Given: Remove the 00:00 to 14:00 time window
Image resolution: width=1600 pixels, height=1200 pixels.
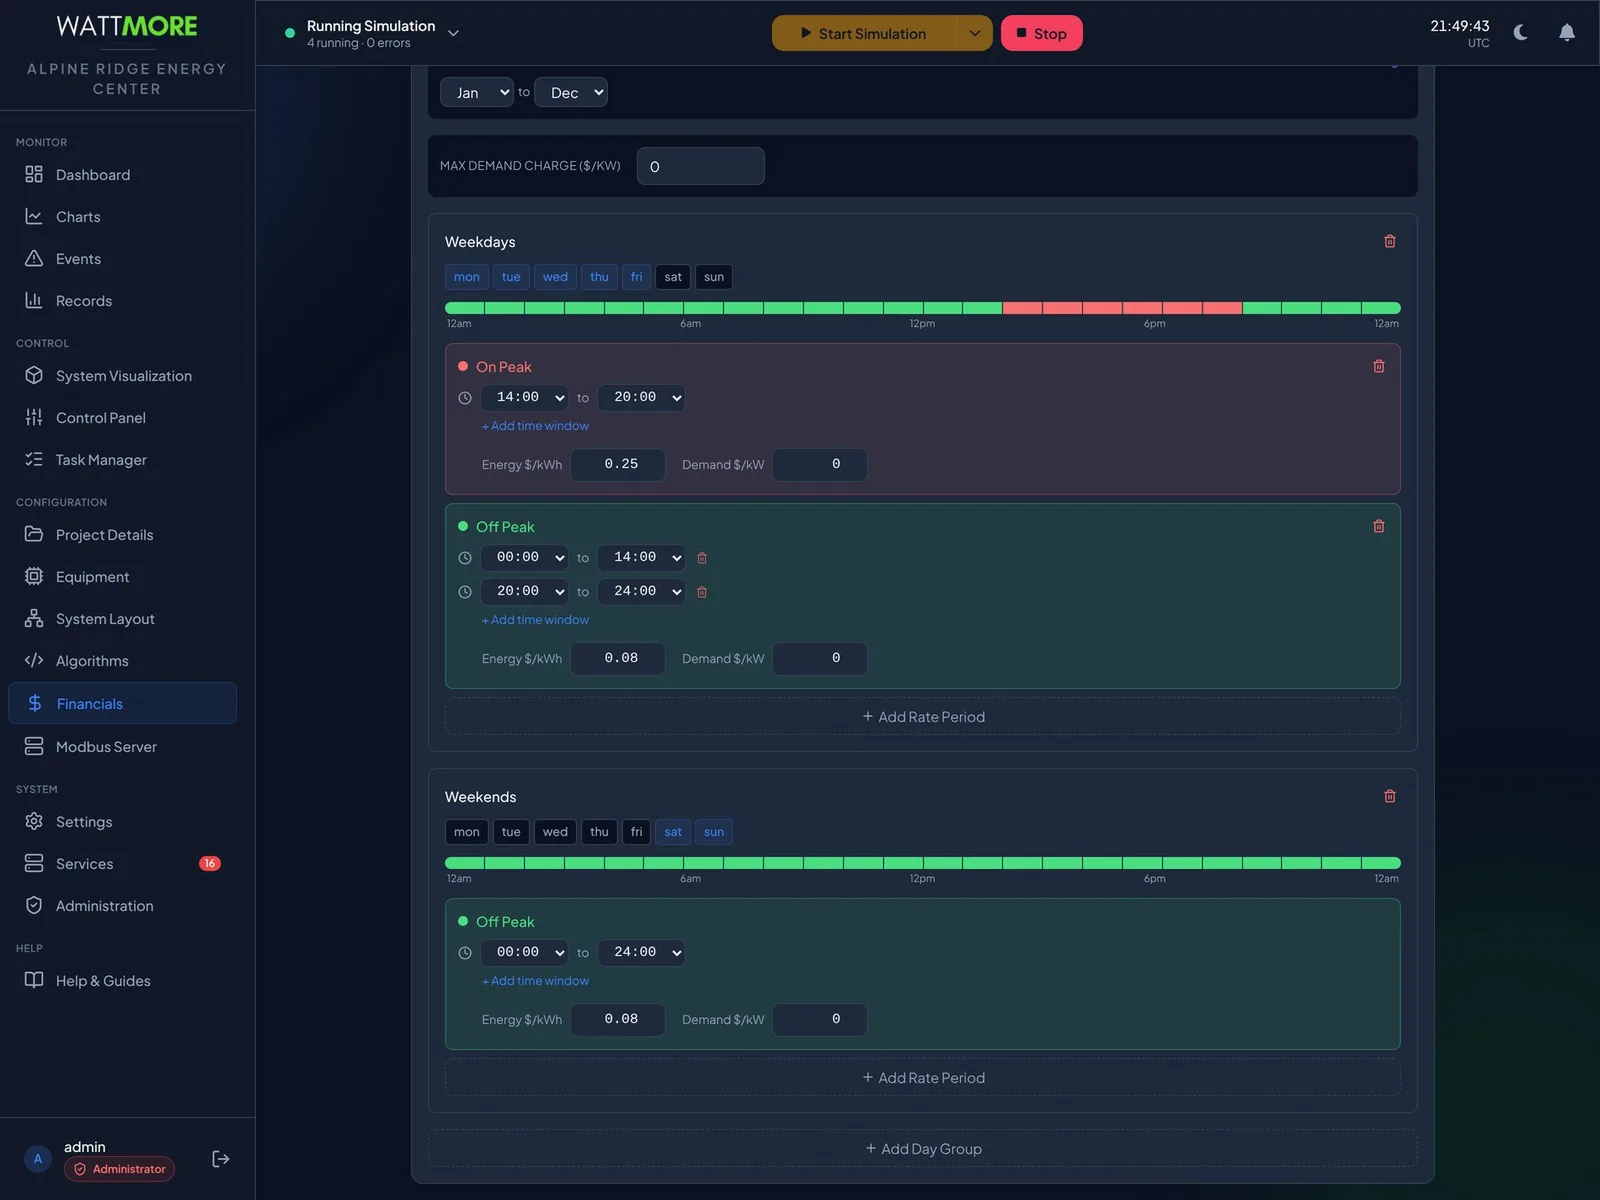Looking at the screenshot, I should 702,558.
